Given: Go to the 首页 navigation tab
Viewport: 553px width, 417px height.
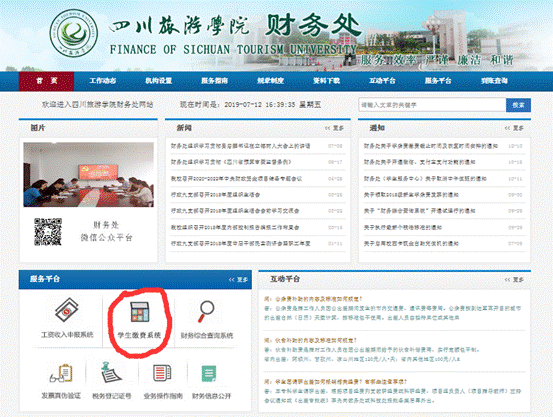Looking at the screenshot, I should point(47,81).
